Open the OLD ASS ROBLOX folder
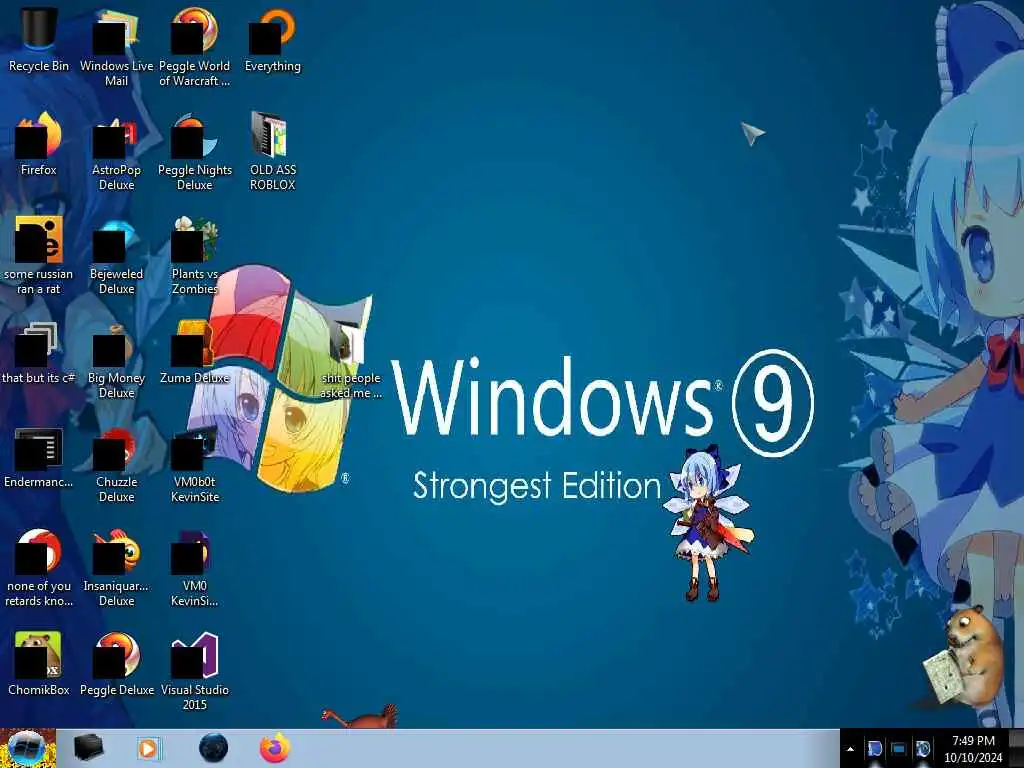Viewport: 1024px width, 768px height. coord(272,150)
